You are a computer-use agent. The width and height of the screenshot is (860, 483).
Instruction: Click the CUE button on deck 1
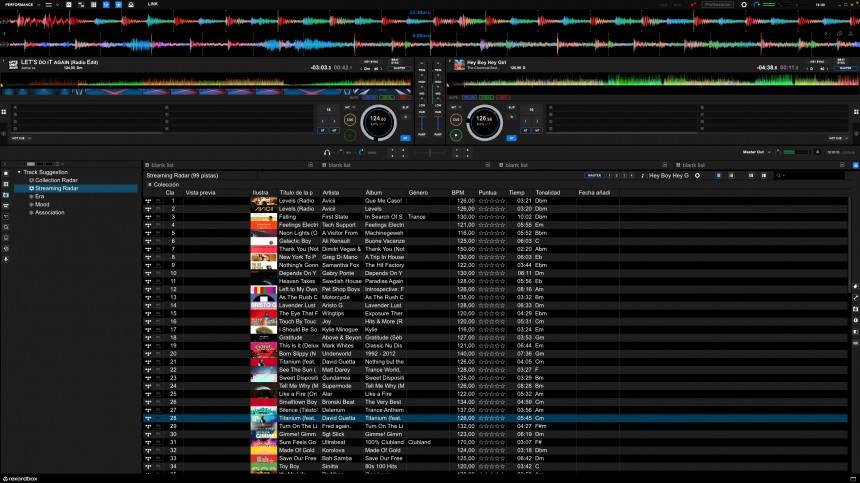pos(350,119)
